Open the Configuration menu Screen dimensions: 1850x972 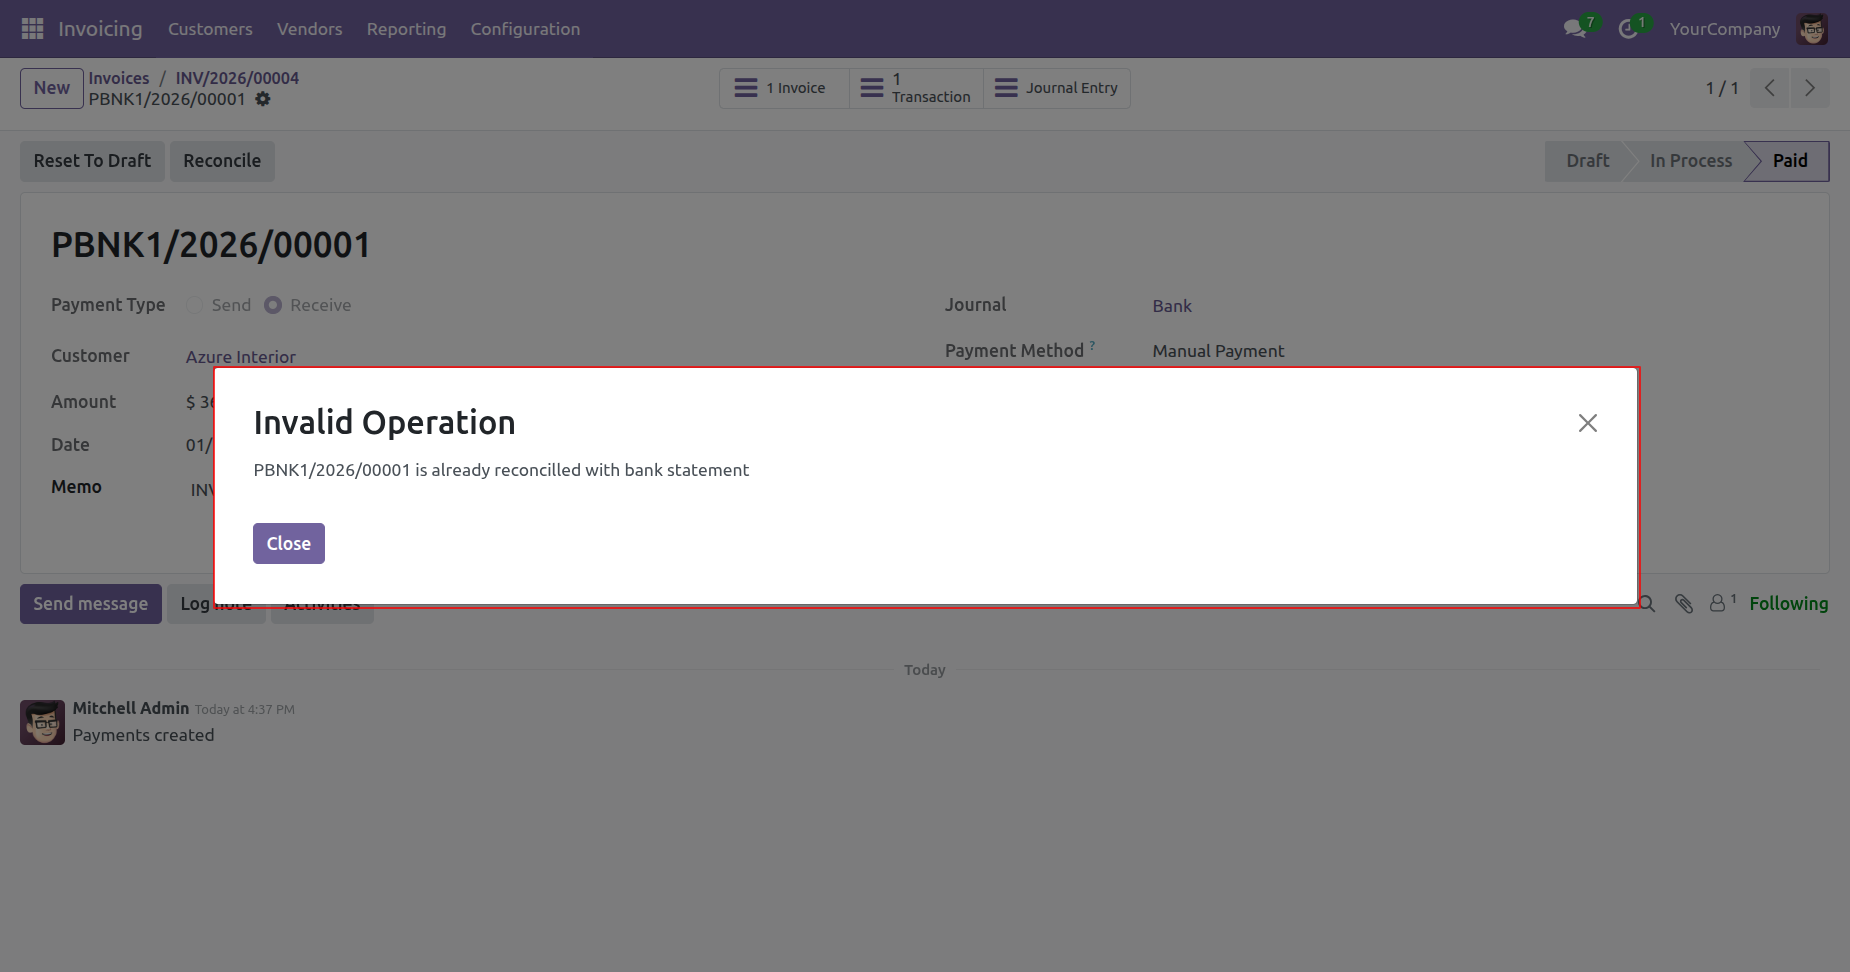pos(525,29)
